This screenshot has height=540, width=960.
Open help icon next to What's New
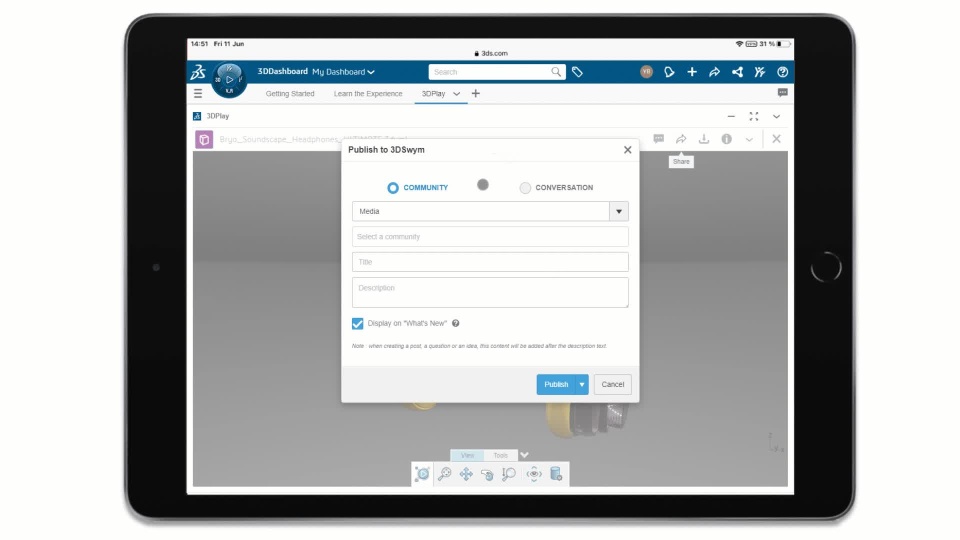[x=456, y=323]
